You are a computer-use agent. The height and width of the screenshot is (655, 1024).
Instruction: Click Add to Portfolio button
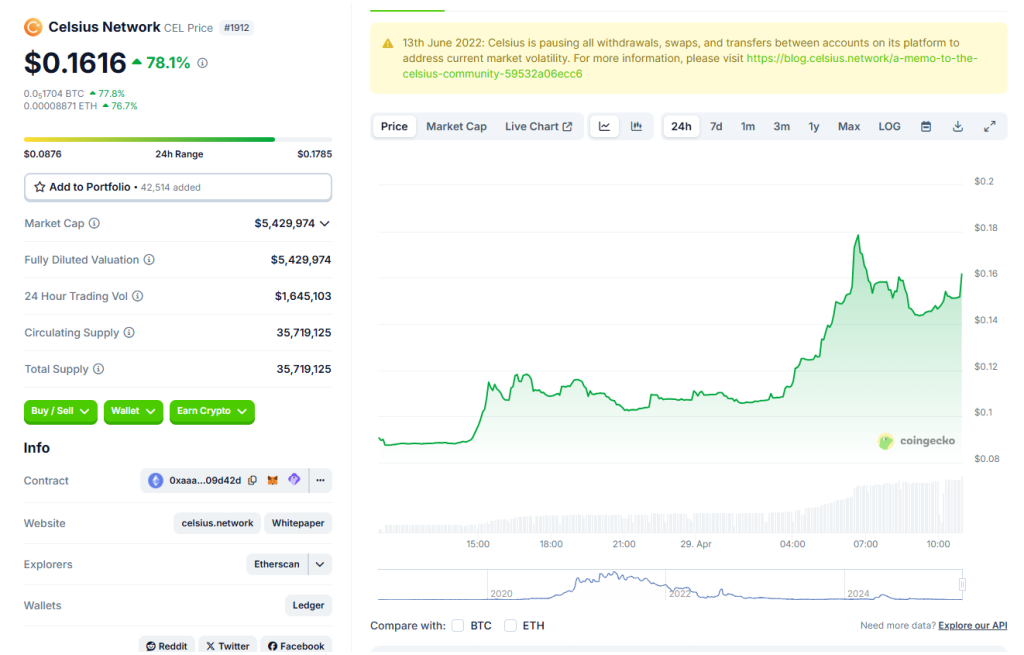point(178,187)
